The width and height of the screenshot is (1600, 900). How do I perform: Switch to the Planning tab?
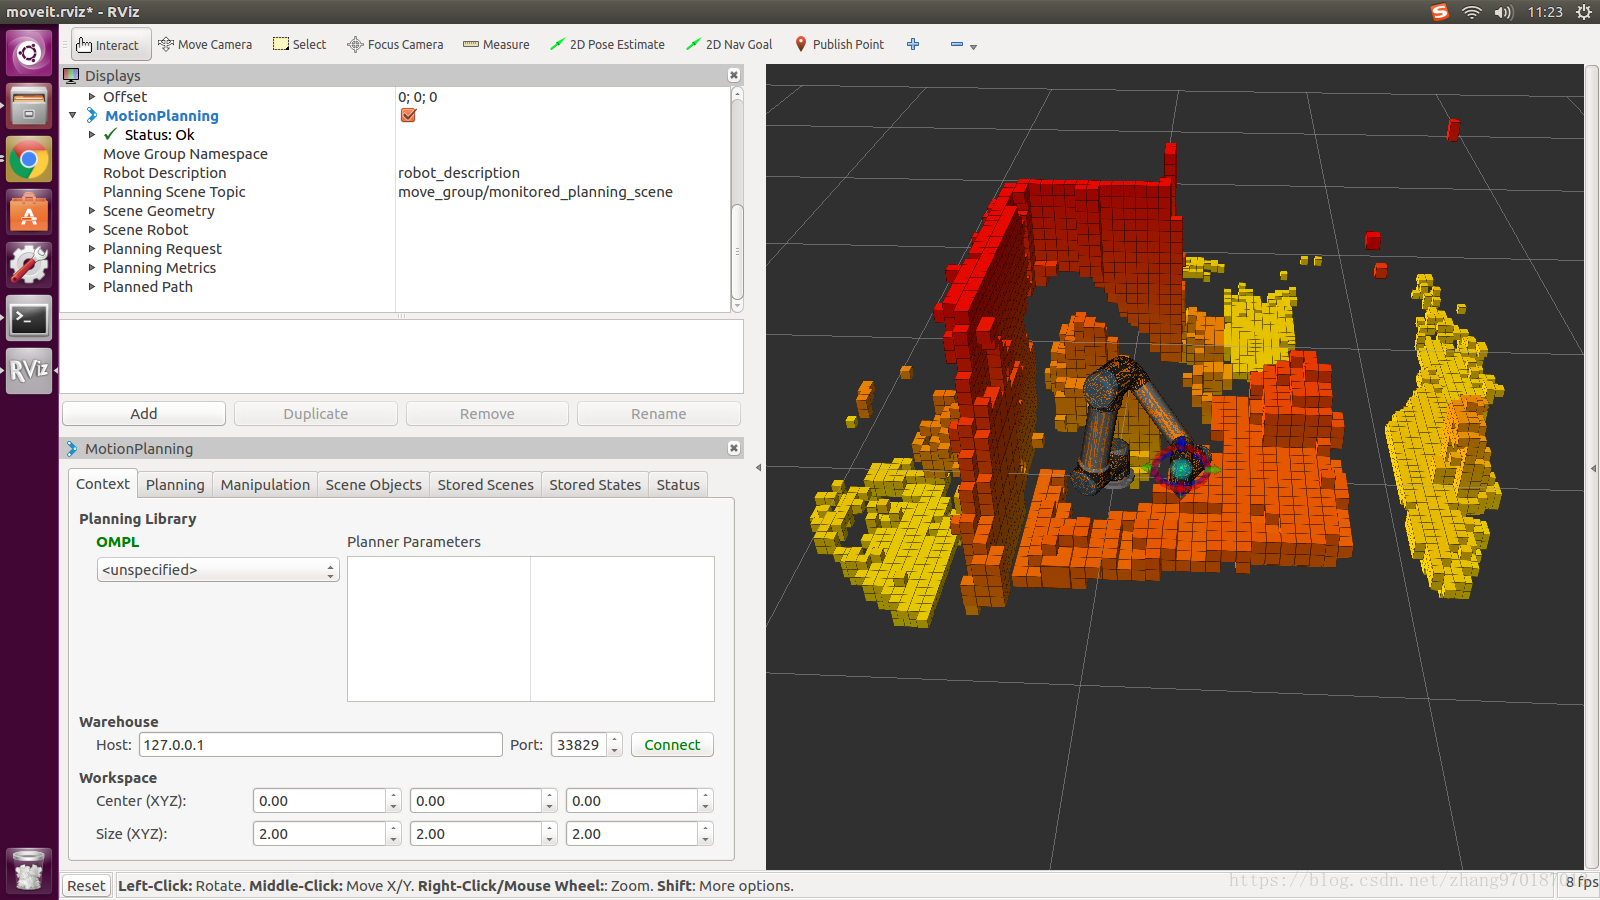click(175, 485)
